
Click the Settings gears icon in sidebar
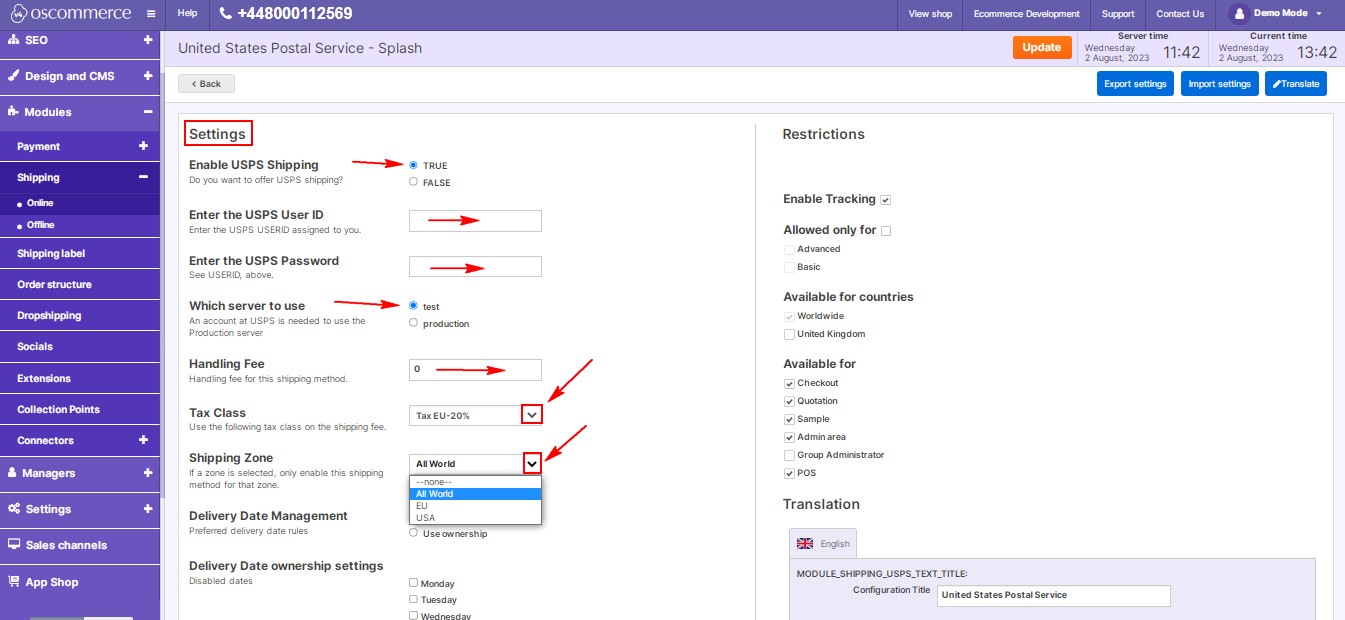tap(14, 509)
